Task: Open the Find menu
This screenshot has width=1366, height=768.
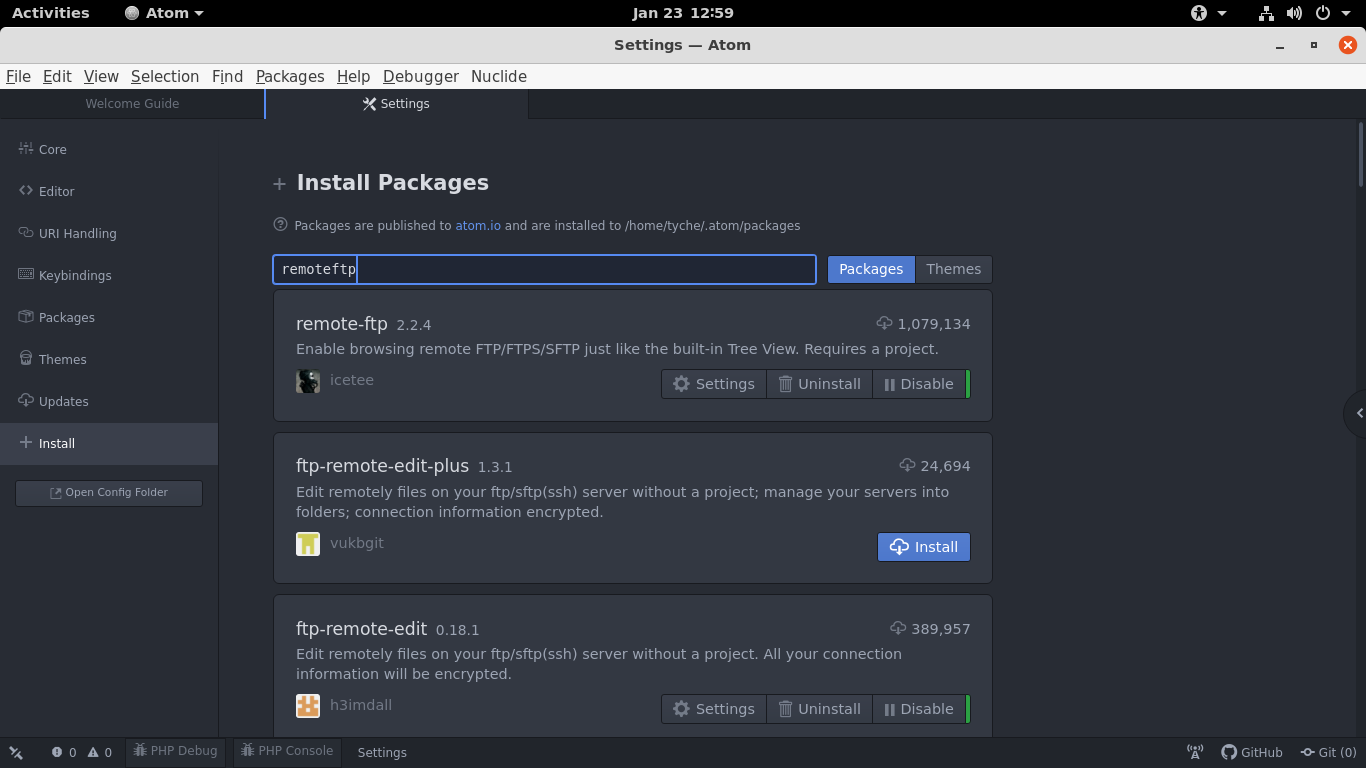Action: pyautogui.click(x=227, y=76)
